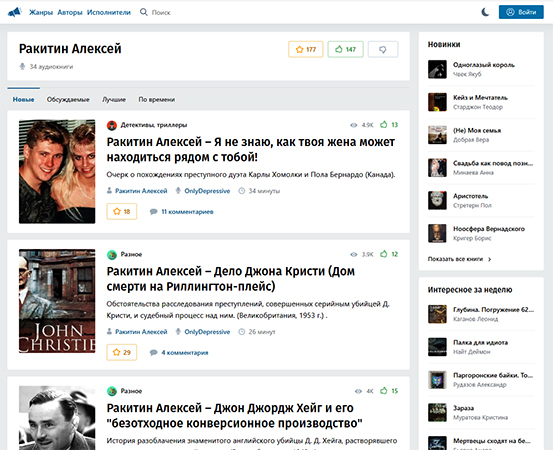Click thumbs-up icon with 15 likes
The image size is (553, 450).
pos(384,390)
